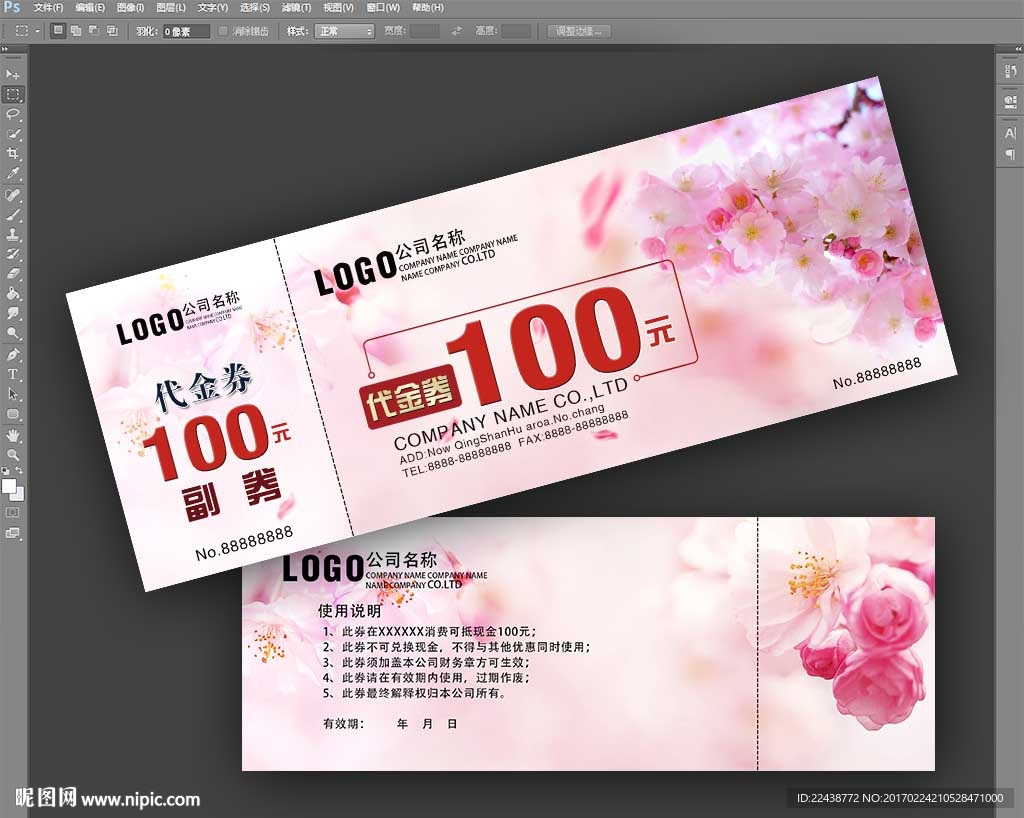Change the screen mode

pyautogui.click(x=13, y=533)
